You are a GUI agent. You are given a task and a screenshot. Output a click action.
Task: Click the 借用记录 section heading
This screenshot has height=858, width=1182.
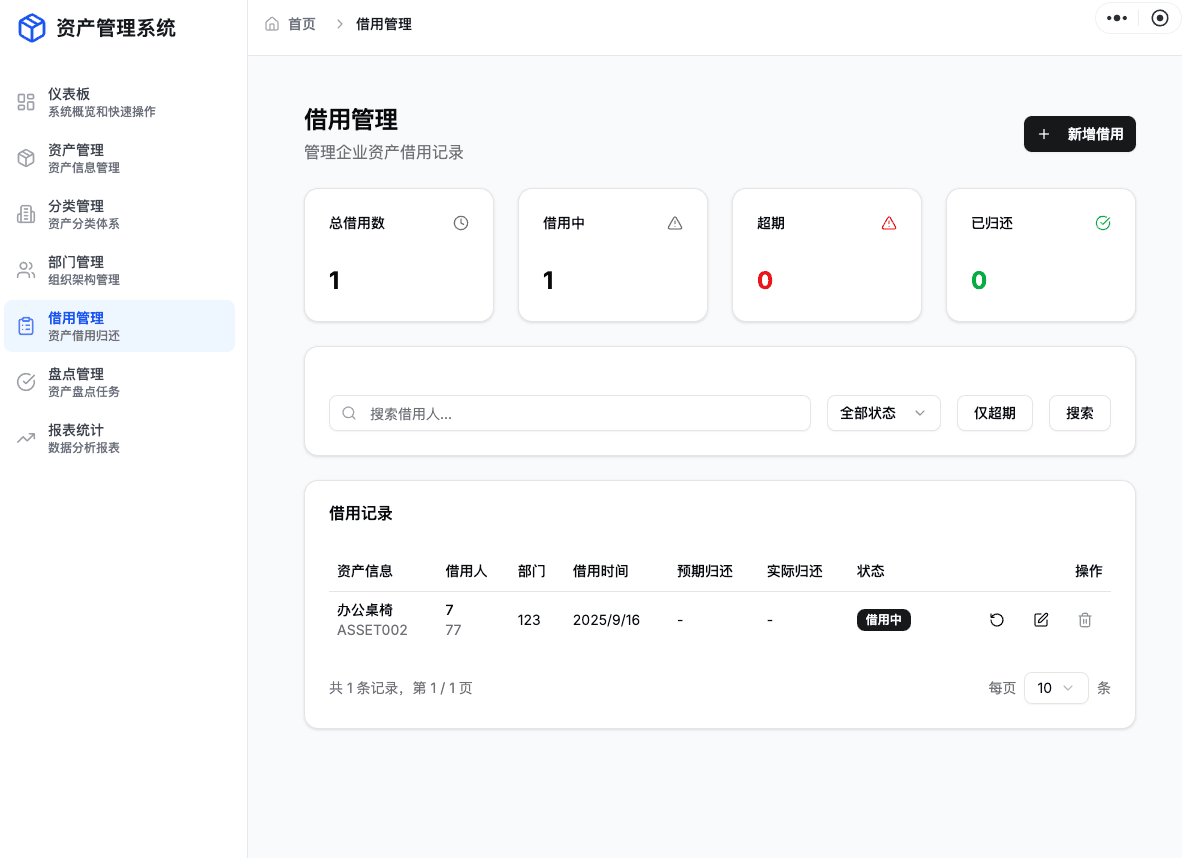(x=361, y=513)
